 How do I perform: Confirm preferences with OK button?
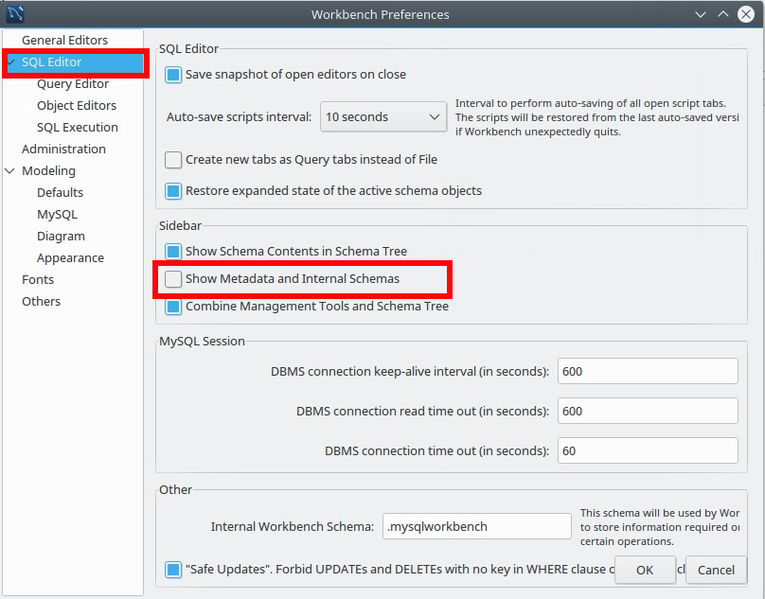click(x=645, y=570)
